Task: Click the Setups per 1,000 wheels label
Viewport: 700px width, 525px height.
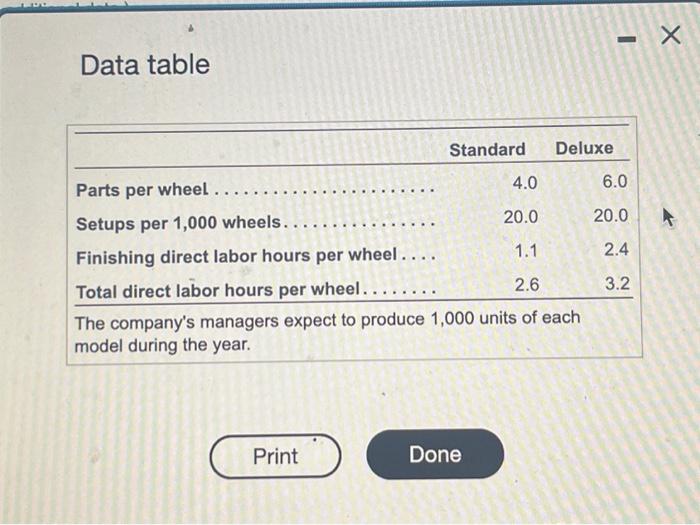Action: 179,223
